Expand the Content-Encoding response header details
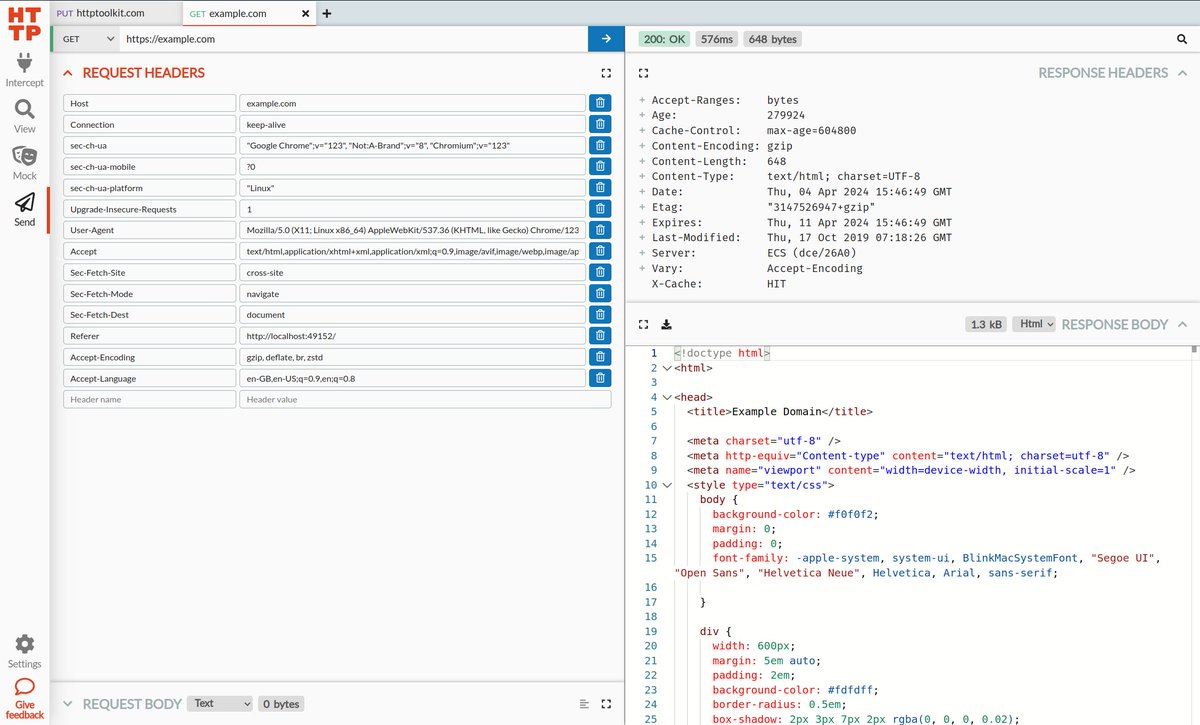 [x=642, y=146]
